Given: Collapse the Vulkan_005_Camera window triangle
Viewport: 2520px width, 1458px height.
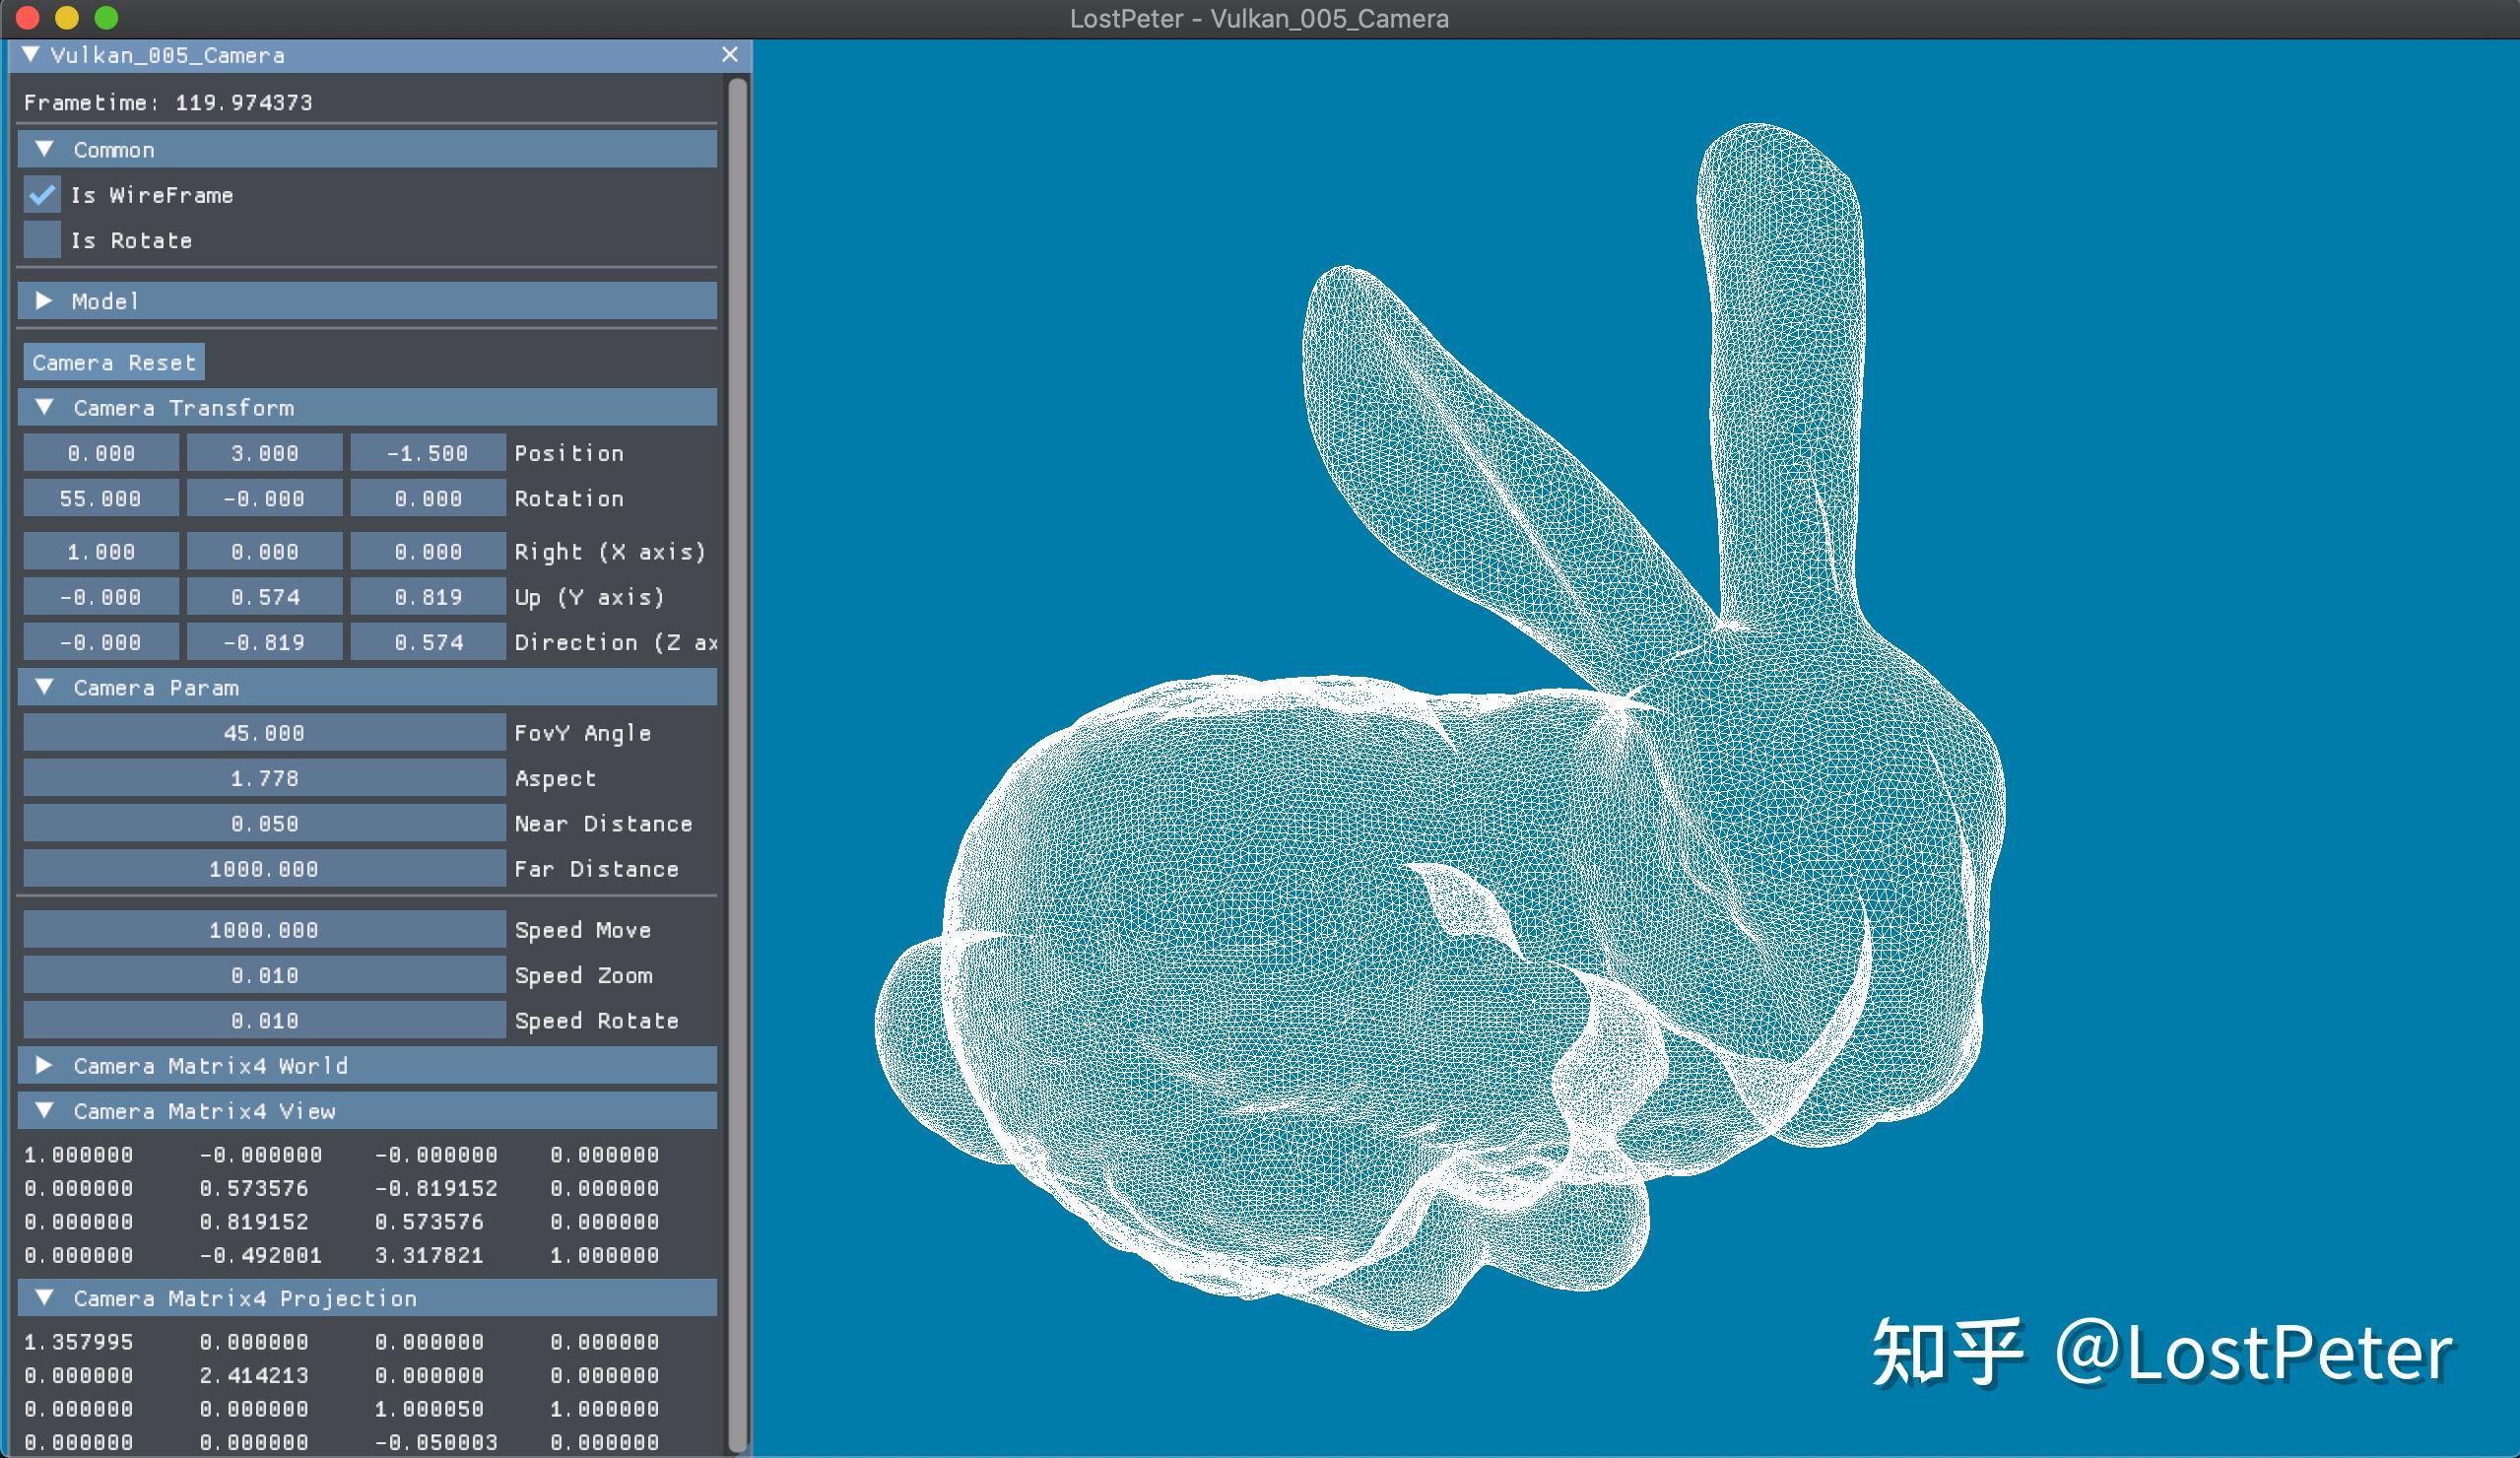Looking at the screenshot, I should pyautogui.click(x=31, y=55).
